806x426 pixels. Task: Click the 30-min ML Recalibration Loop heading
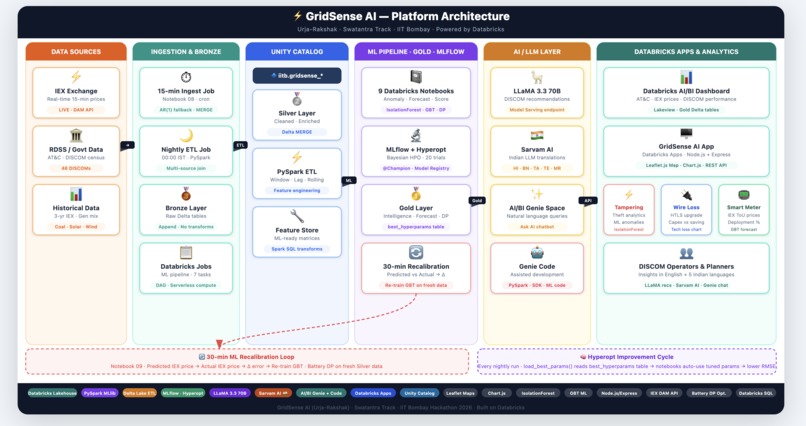247,357
